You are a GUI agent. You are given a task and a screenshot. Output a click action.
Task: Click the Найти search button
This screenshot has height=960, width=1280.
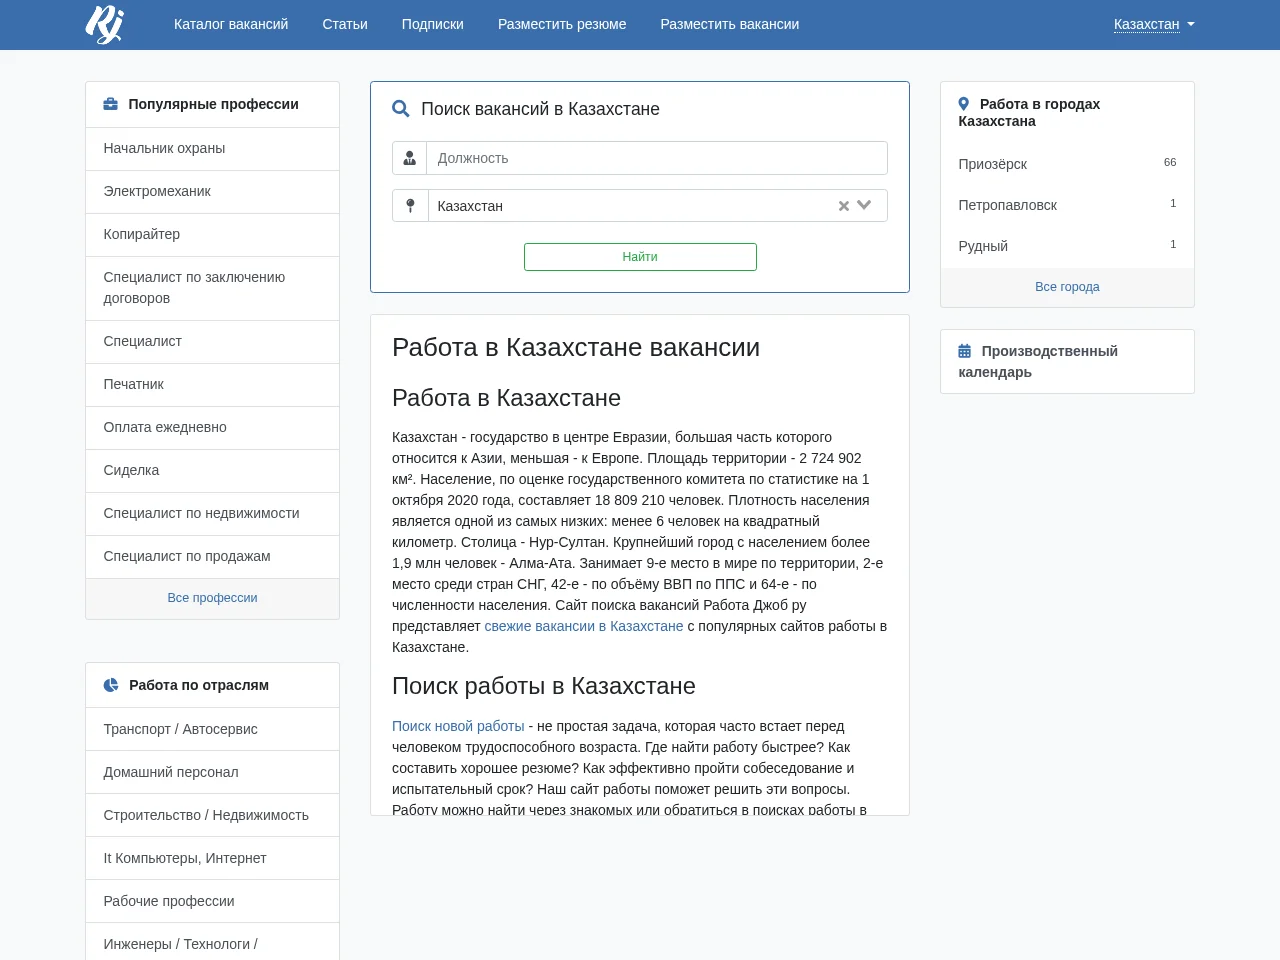point(640,257)
